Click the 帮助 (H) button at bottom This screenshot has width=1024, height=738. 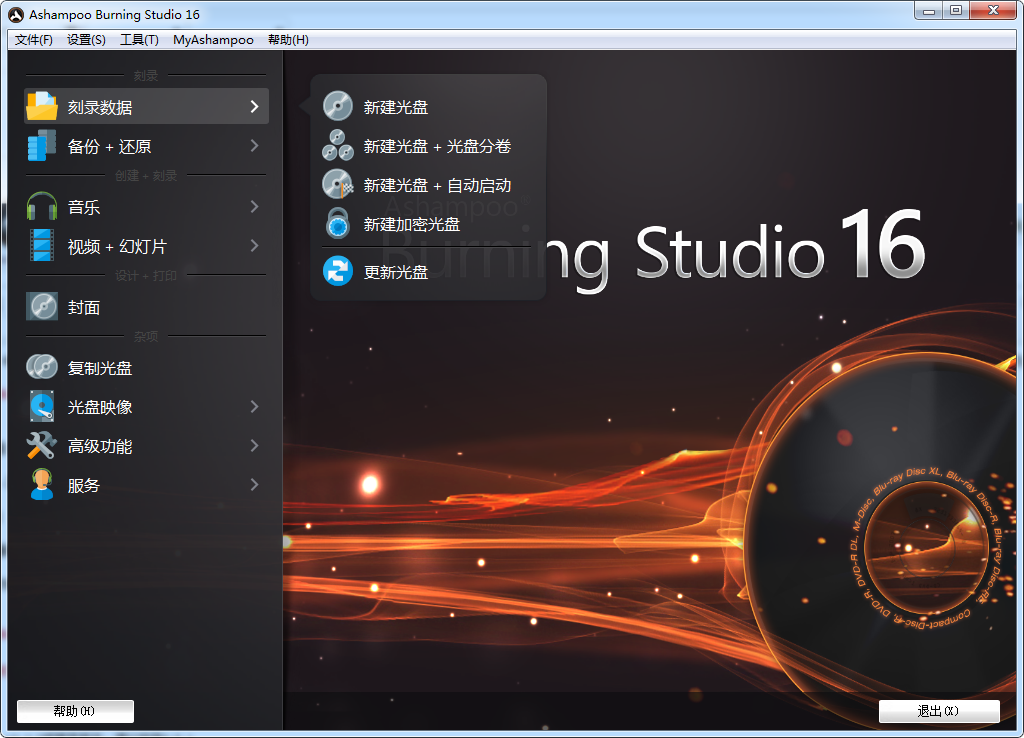click(75, 711)
